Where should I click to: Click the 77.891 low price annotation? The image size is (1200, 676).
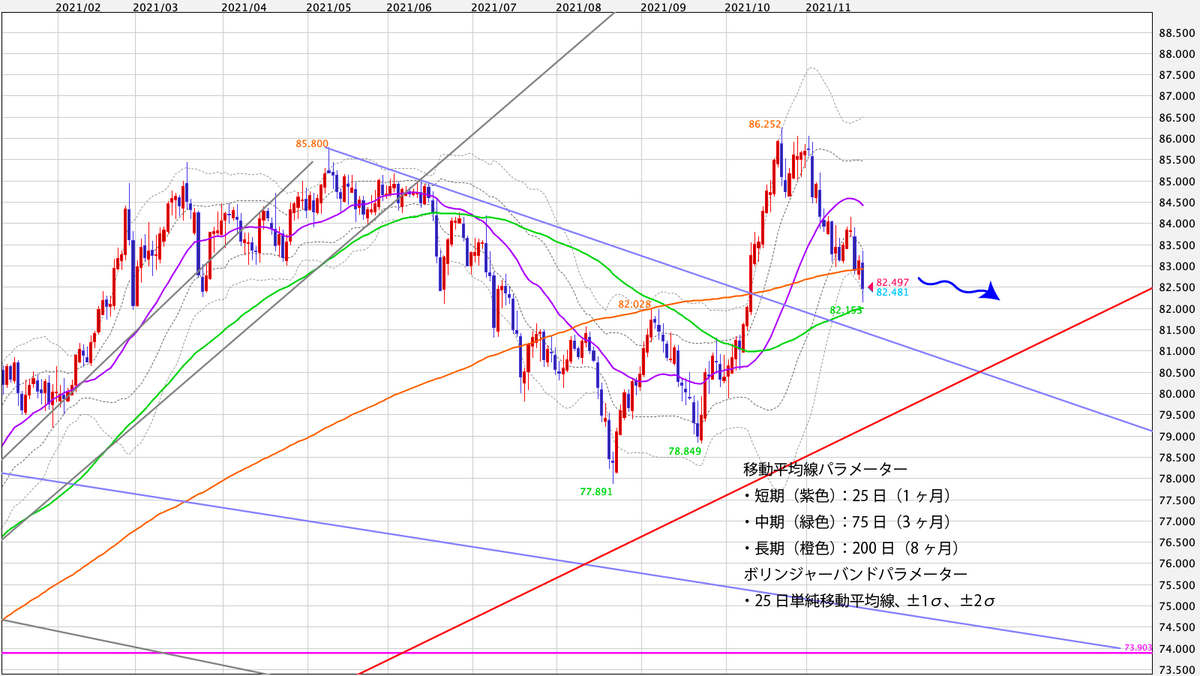tap(597, 492)
